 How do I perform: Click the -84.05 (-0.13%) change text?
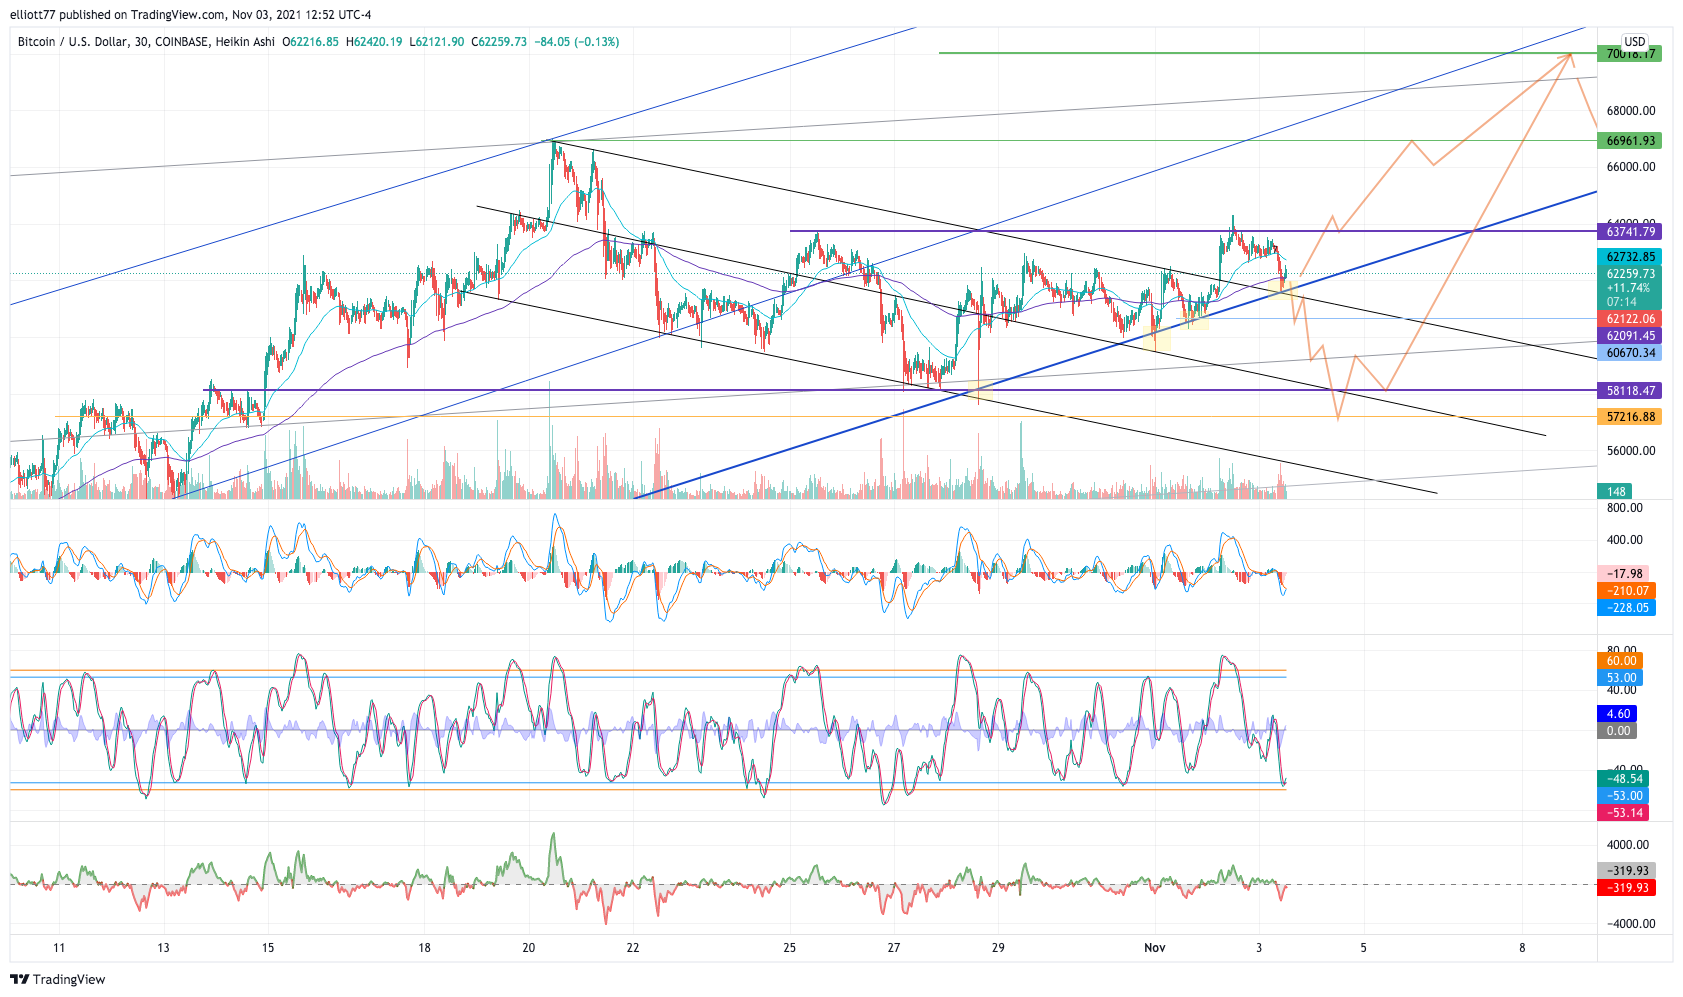click(577, 42)
